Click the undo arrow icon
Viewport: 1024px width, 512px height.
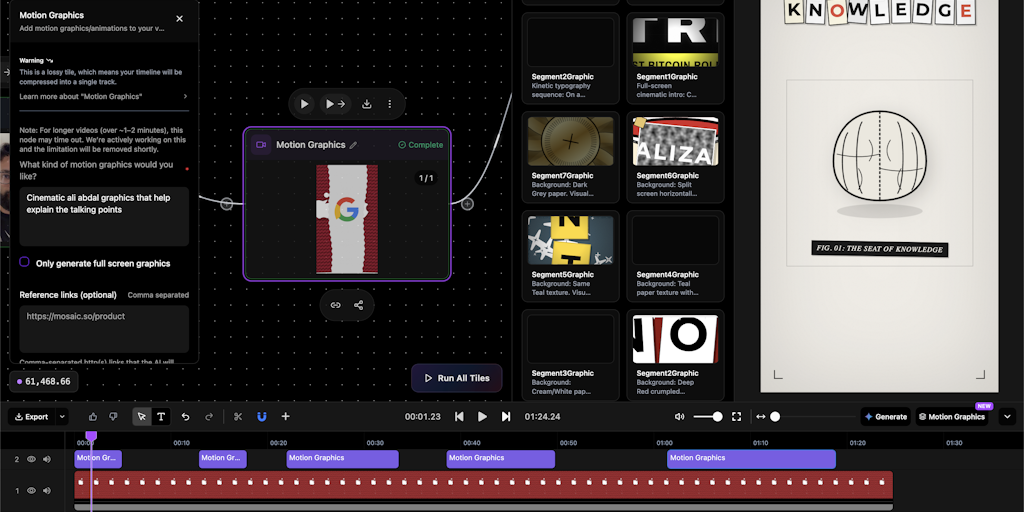click(185, 417)
